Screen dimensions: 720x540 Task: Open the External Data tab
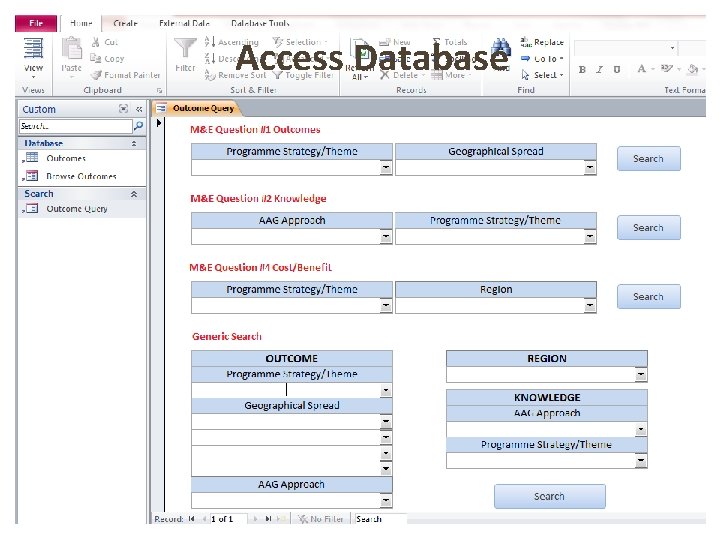pyautogui.click(x=184, y=23)
